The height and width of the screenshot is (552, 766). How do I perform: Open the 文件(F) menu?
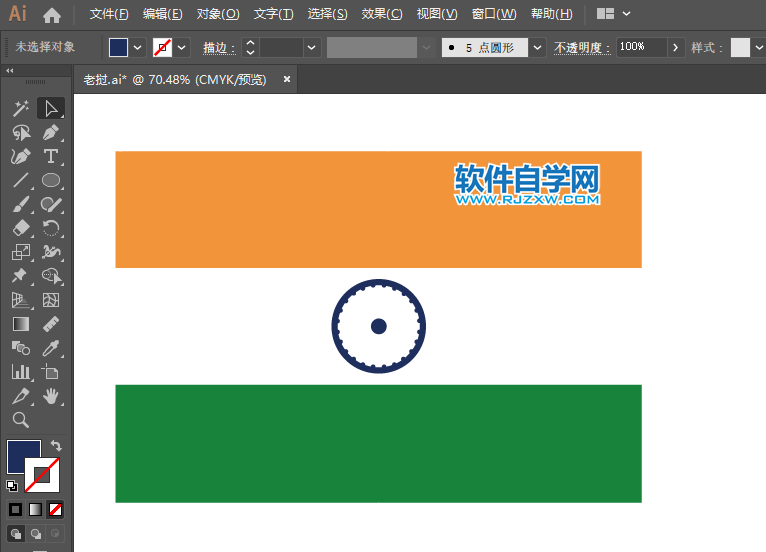click(109, 14)
